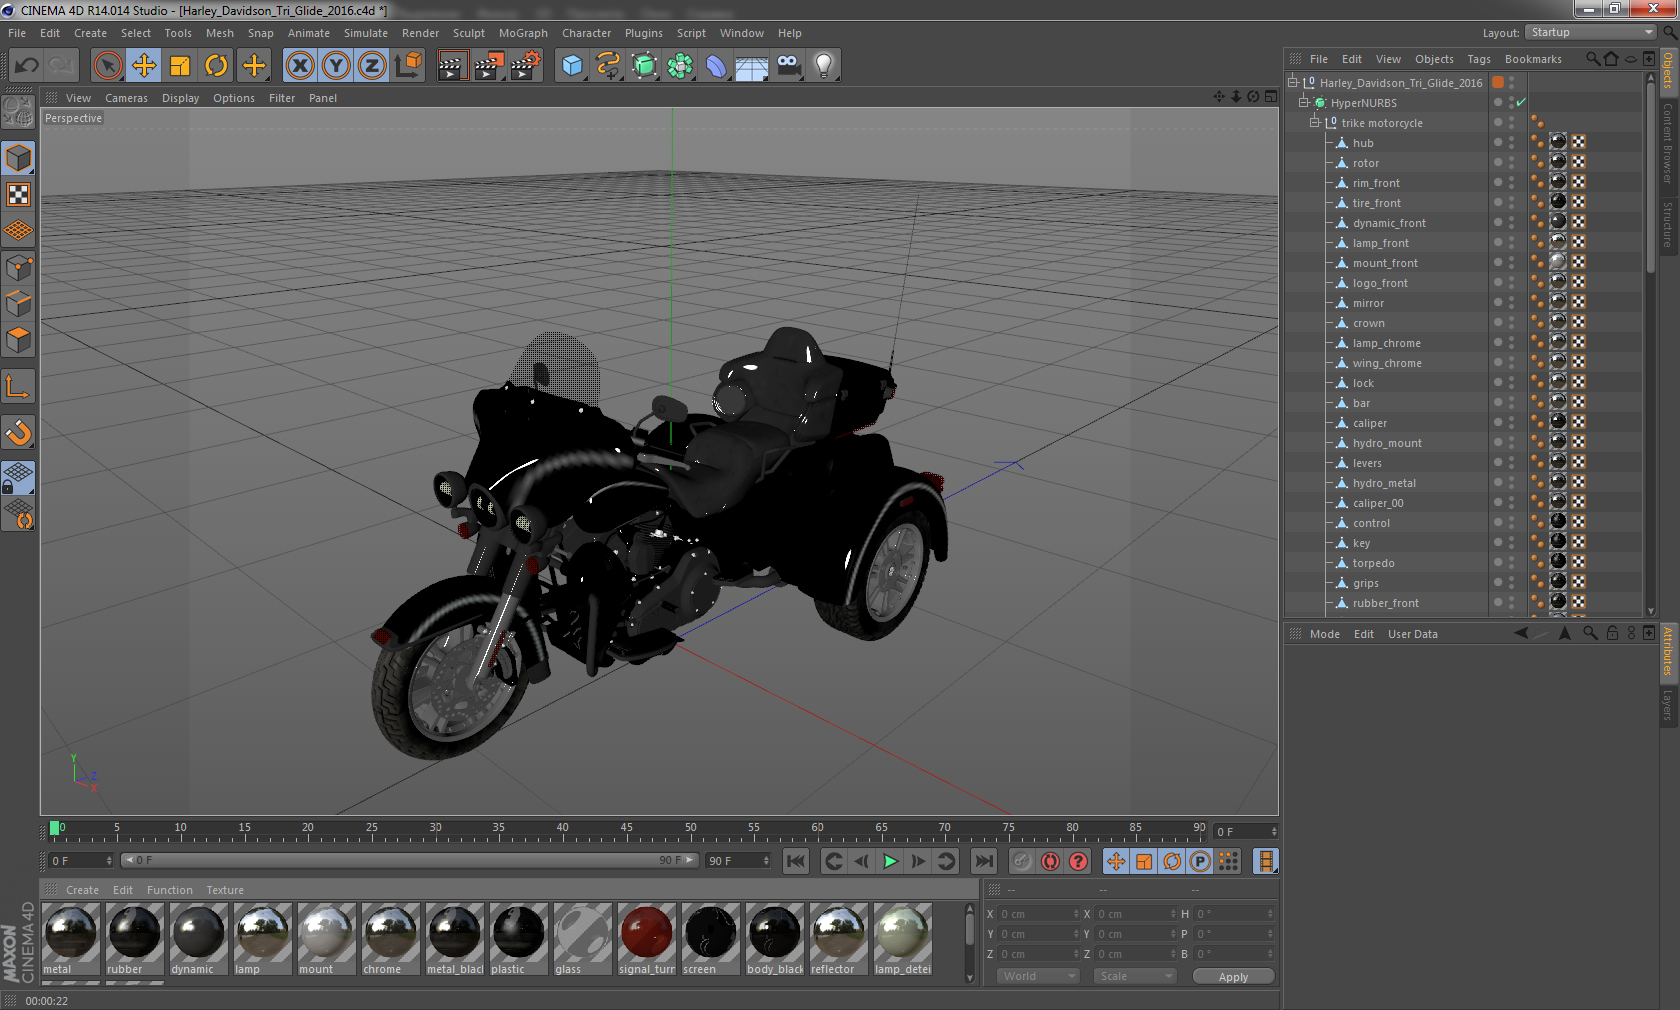Open Edit Render Settings
1680x1010 pixels.
526,66
